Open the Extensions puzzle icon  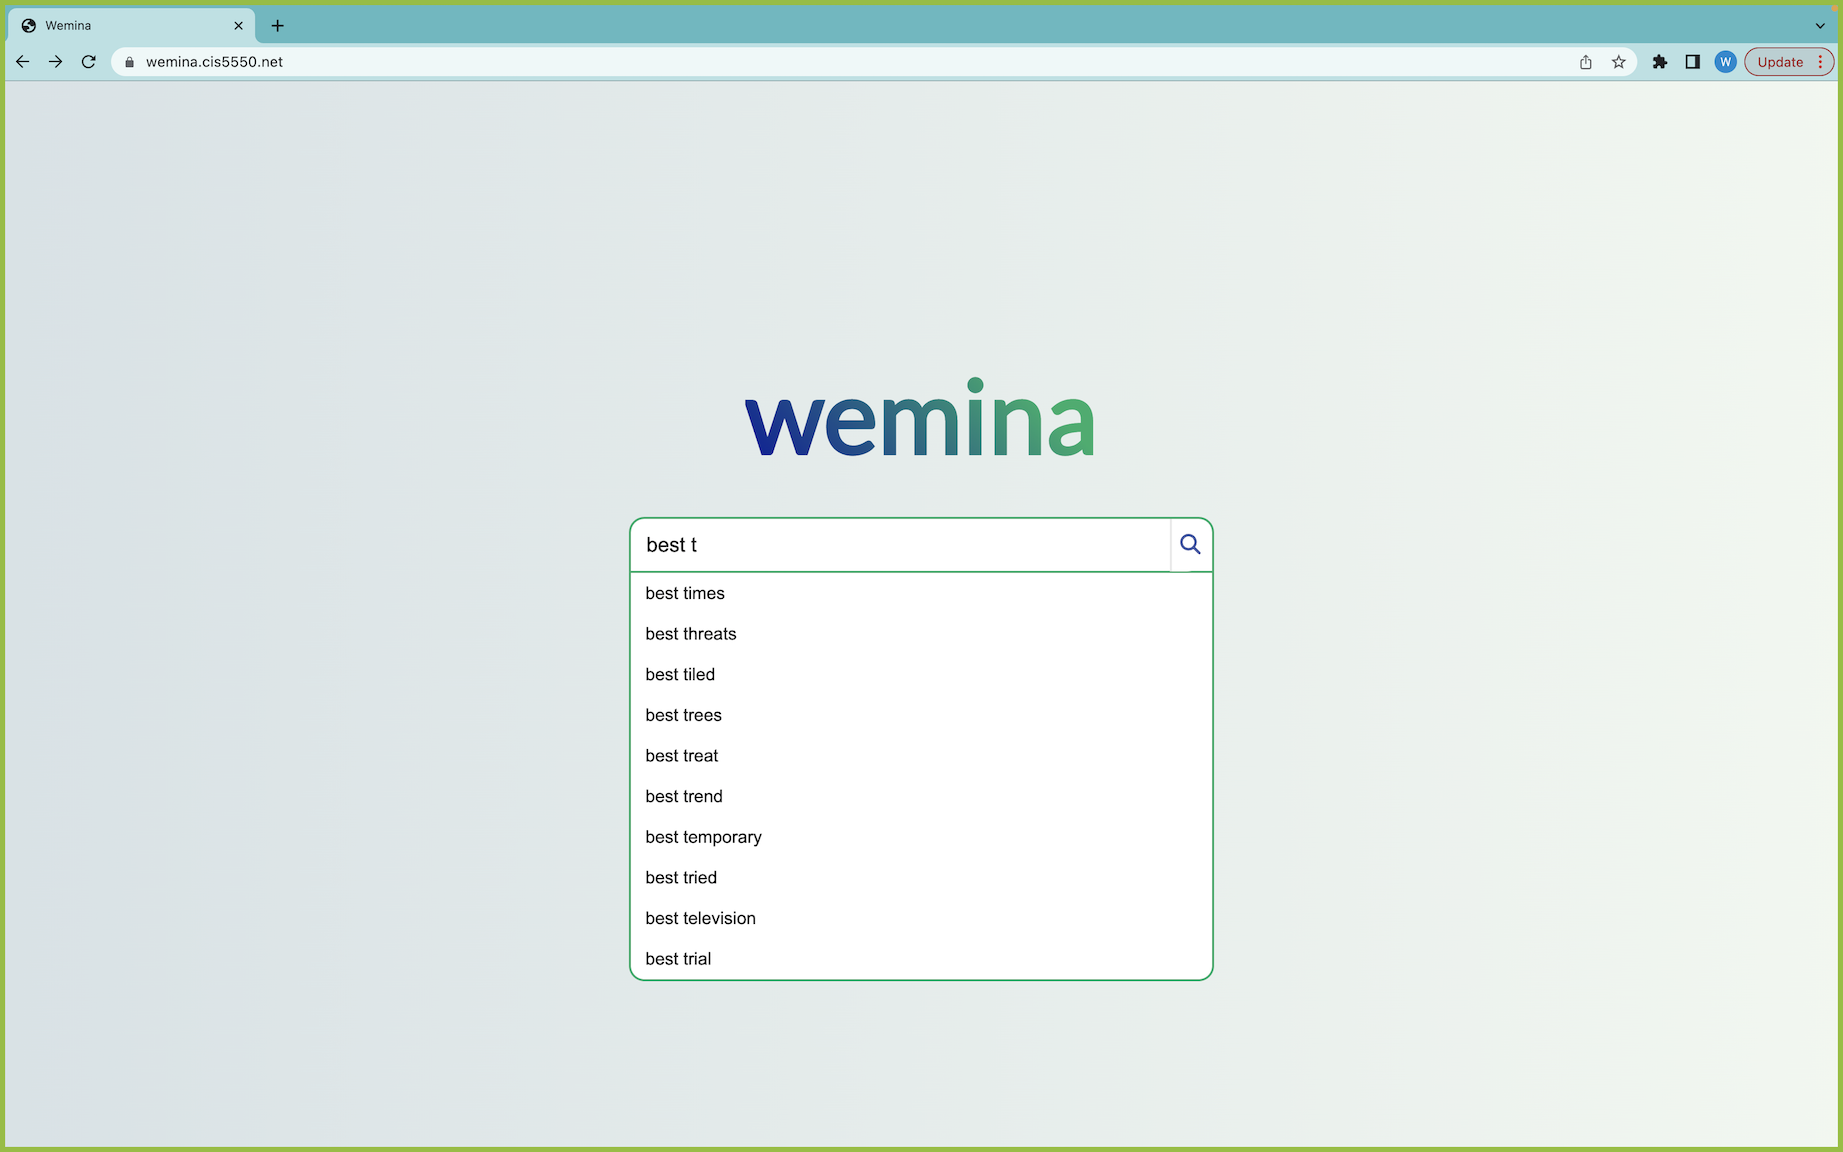click(x=1660, y=62)
